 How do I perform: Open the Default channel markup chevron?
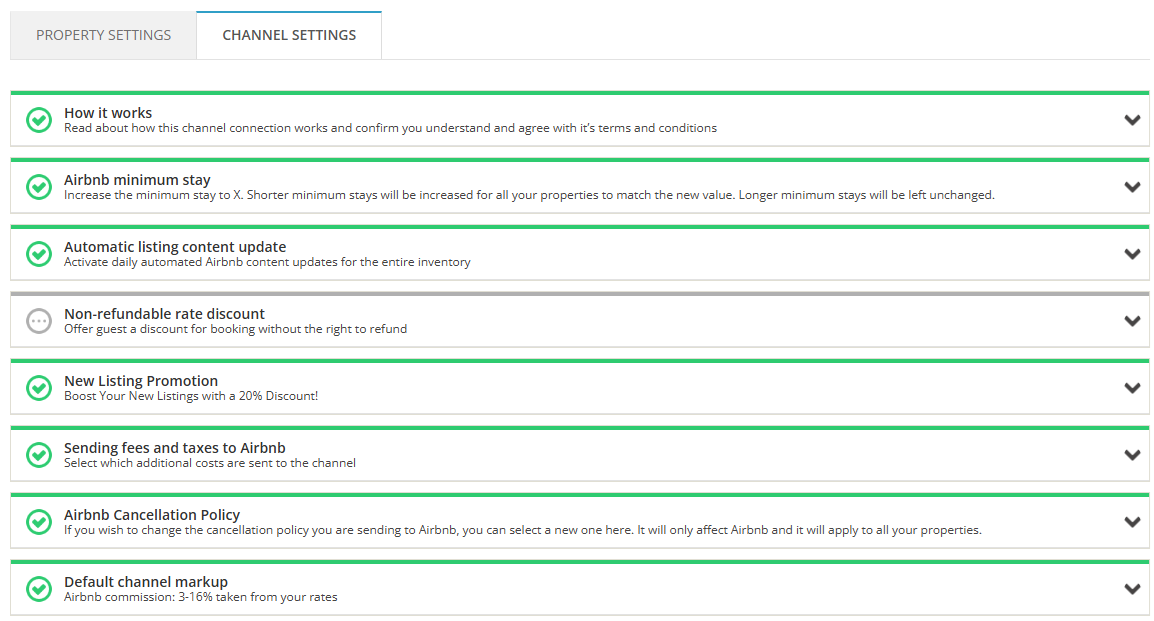click(x=1132, y=589)
